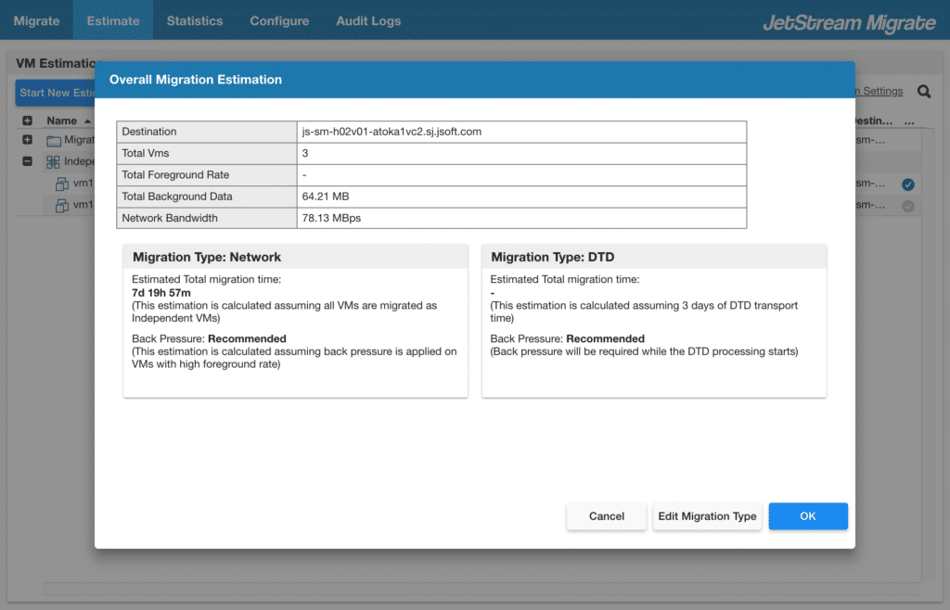The image size is (950, 610).
Task: Click the folder icon of Migrat... row
Action: click(x=54, y=141)
